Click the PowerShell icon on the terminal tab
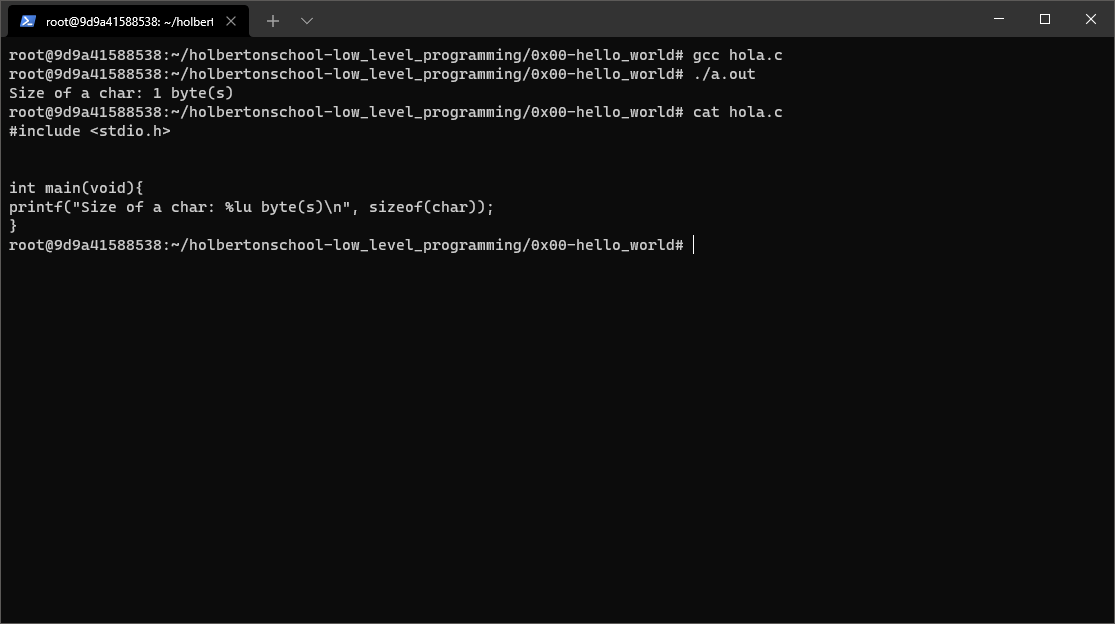This screenshot has height=624, width=1115. [25, 20]
